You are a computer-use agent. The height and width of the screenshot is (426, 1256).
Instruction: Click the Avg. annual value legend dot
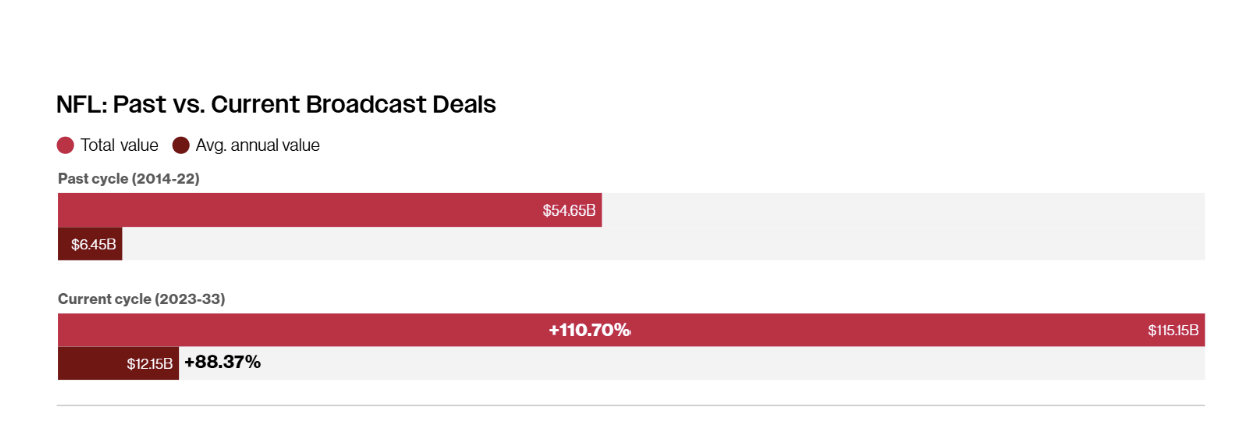pos(181,146)
